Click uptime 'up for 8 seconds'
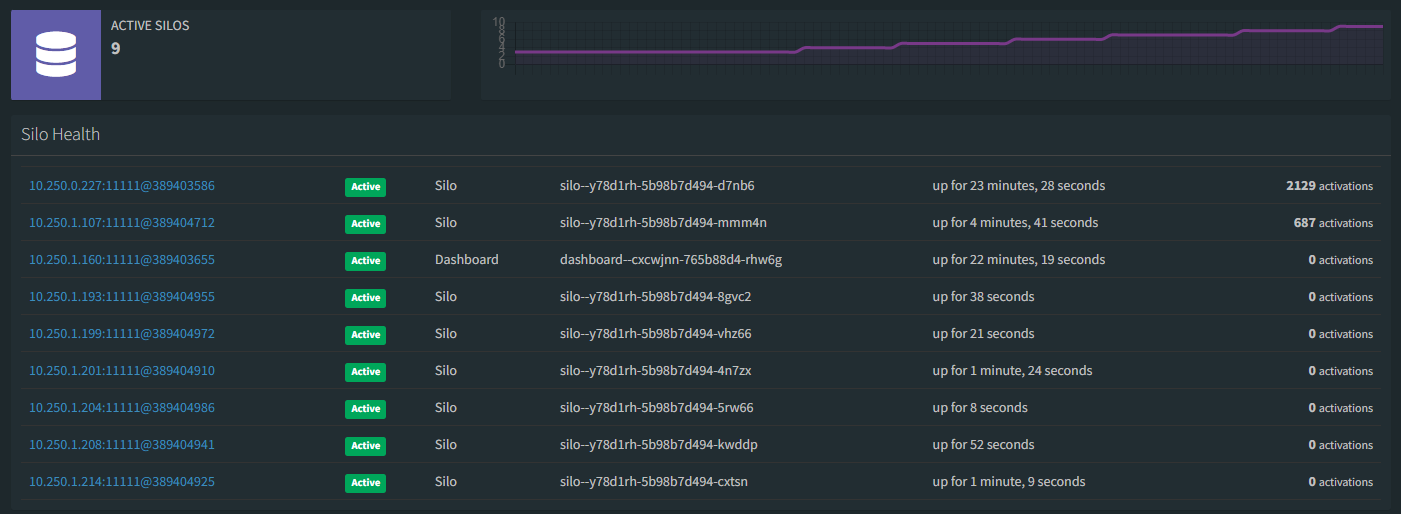Viewport: 1401px width, 514px height. (980, 408)
